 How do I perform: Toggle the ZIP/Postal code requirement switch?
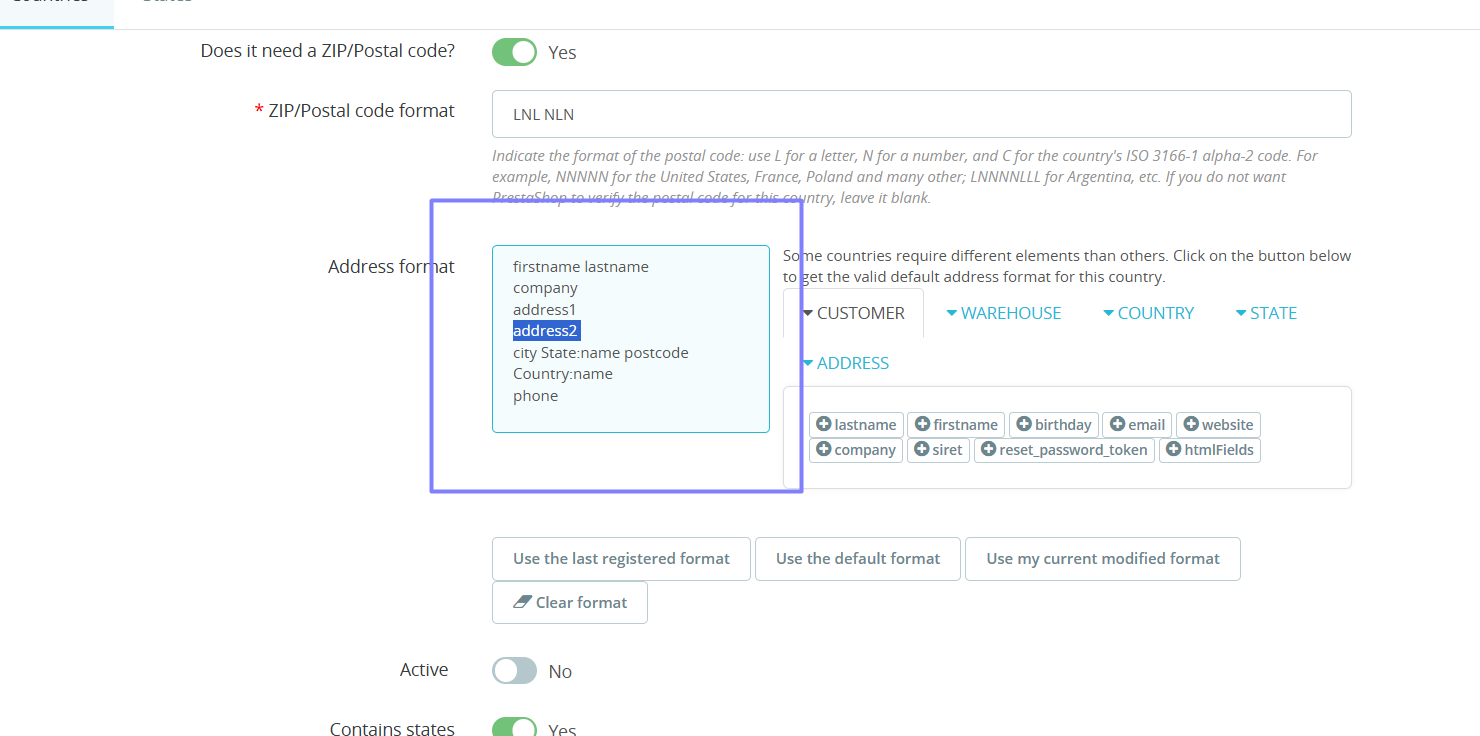click(515, 52)
